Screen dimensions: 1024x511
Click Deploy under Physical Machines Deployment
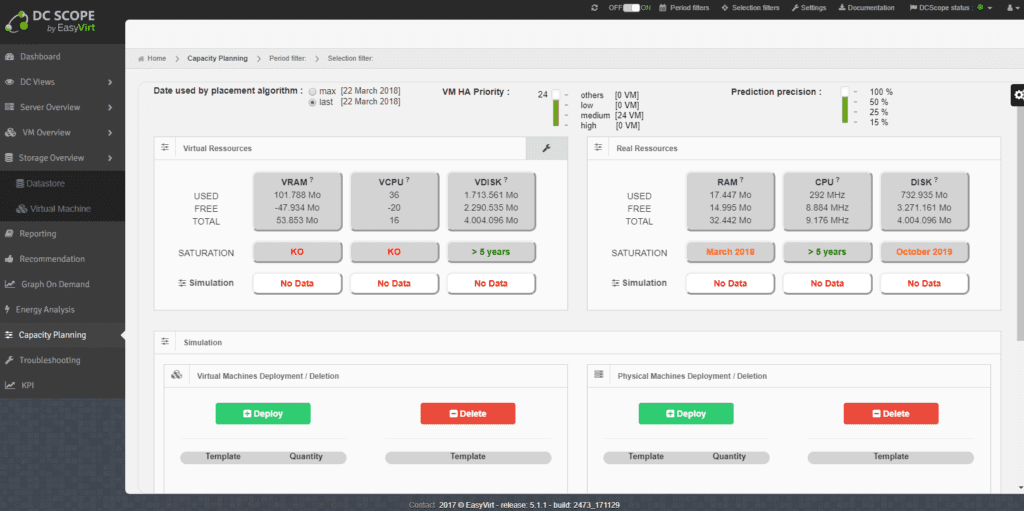(686, 414)
